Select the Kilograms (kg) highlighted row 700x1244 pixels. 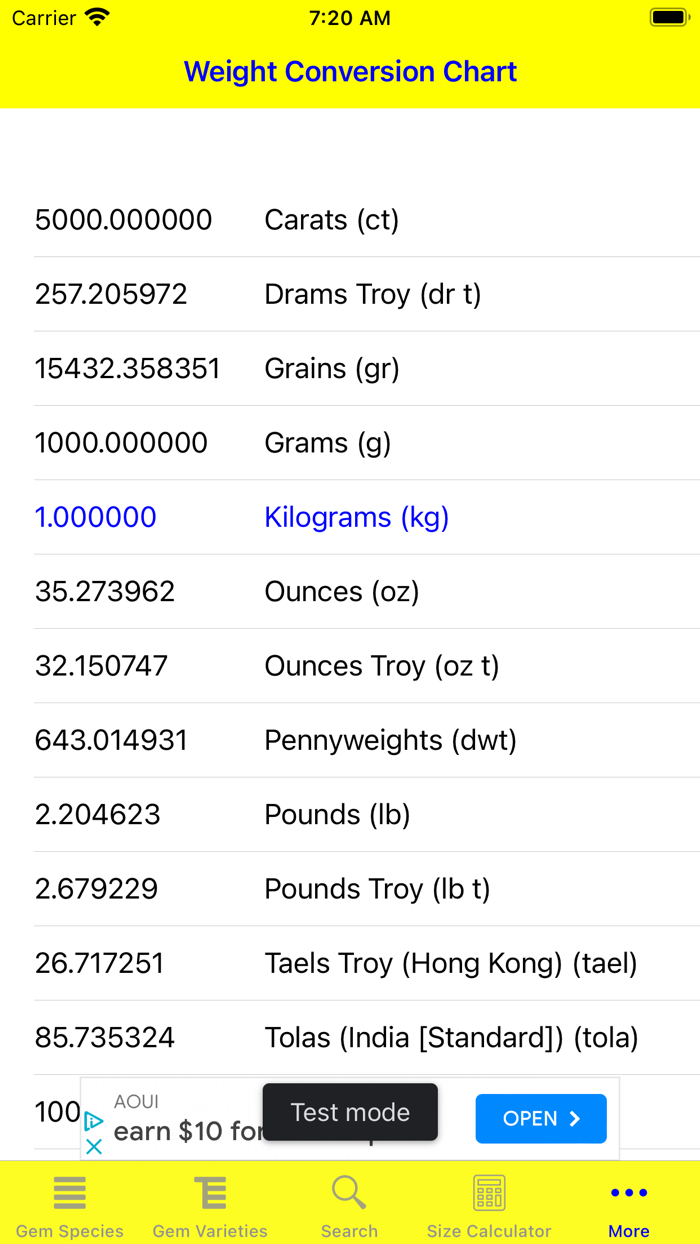click(350, 517)
